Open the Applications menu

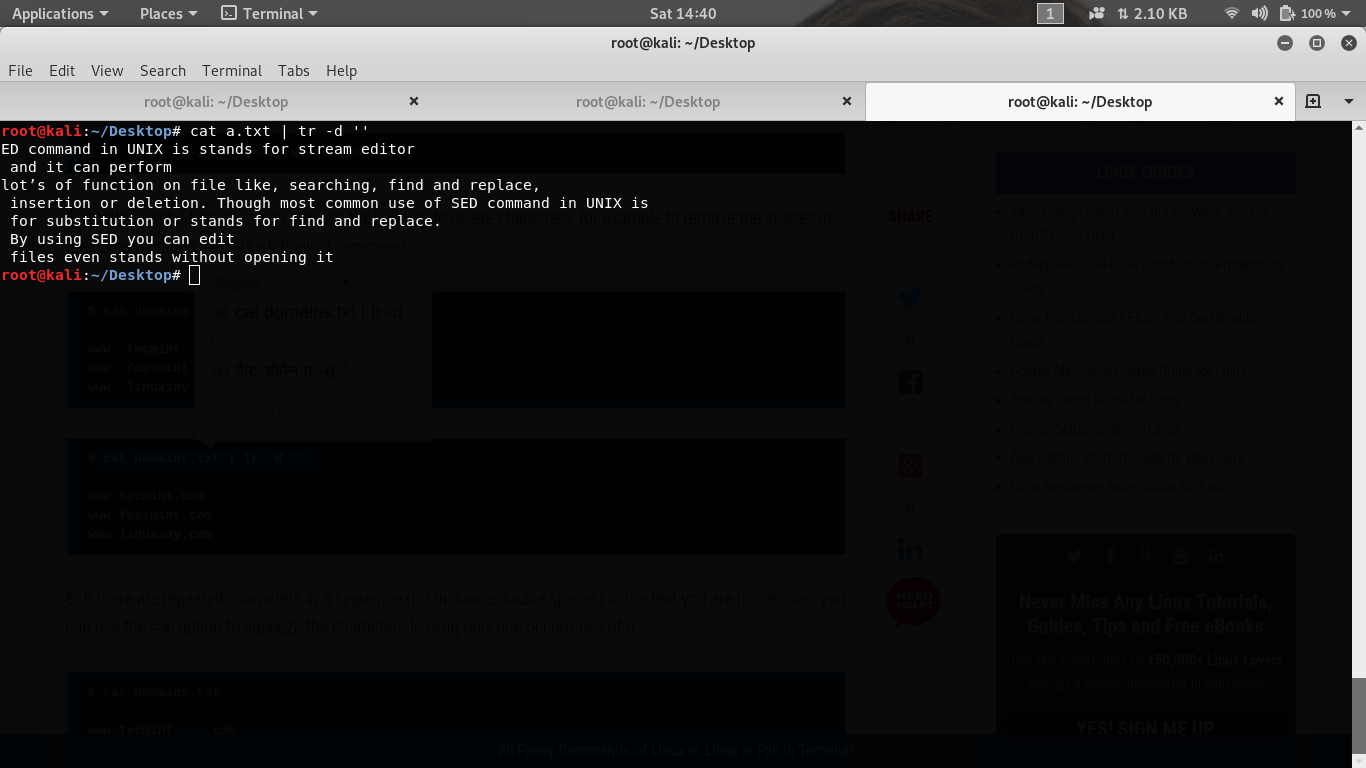[53, 13]
